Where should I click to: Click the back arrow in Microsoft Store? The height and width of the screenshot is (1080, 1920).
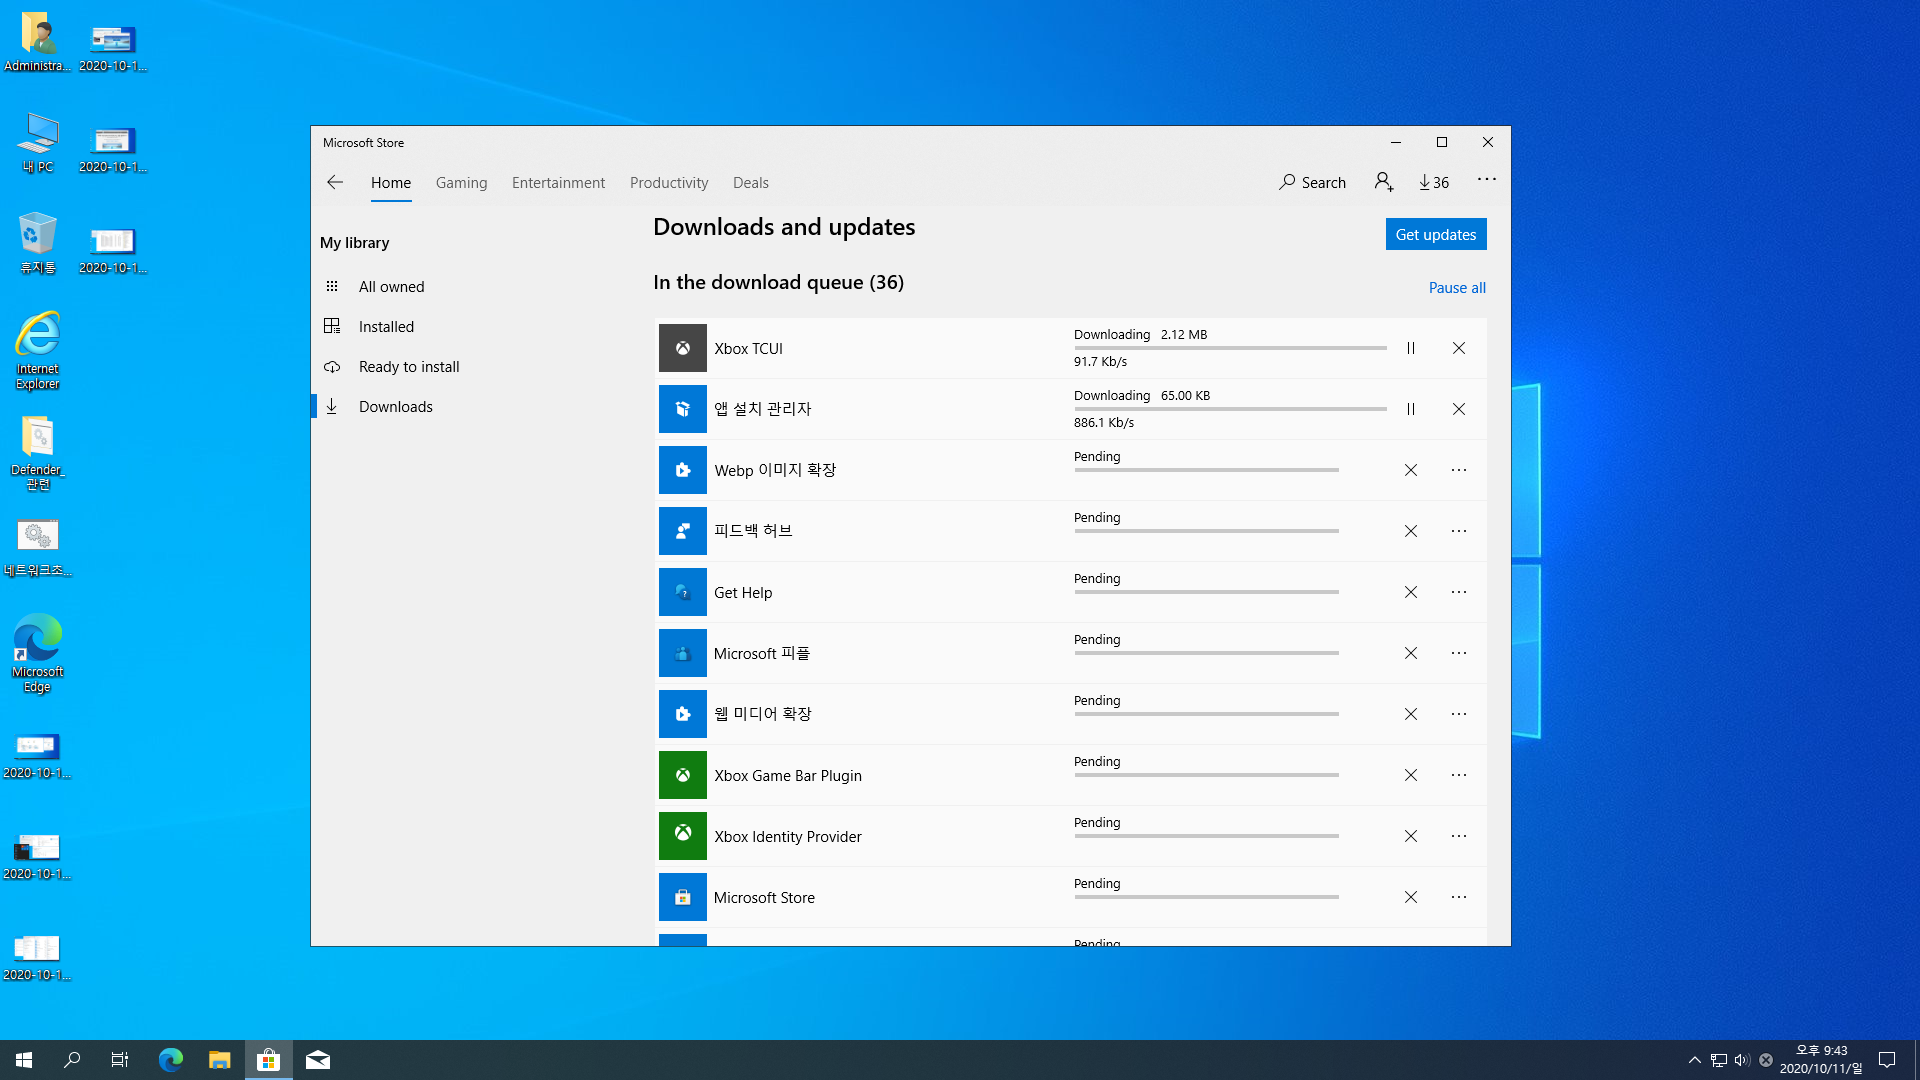(x=335, y=182)
